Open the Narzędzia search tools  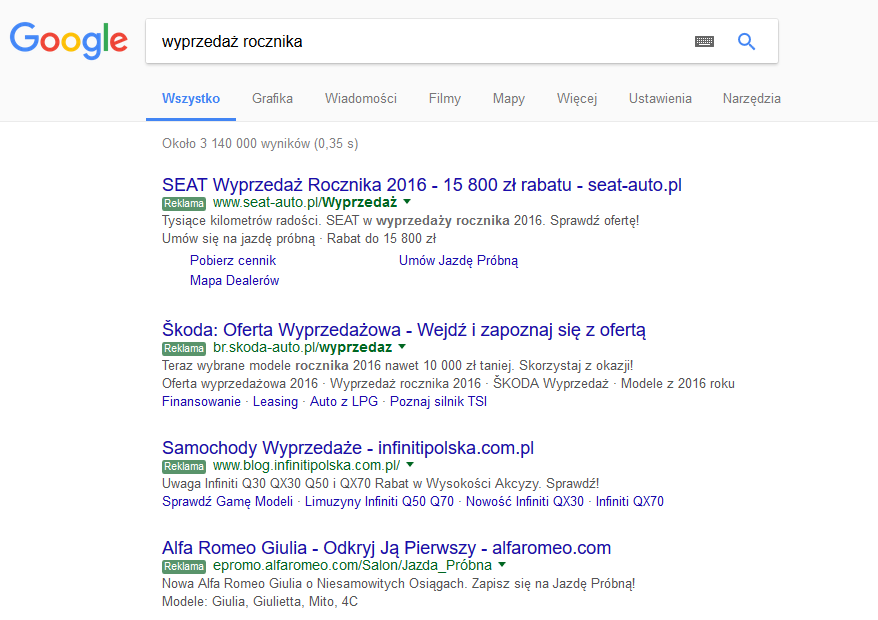751,99
